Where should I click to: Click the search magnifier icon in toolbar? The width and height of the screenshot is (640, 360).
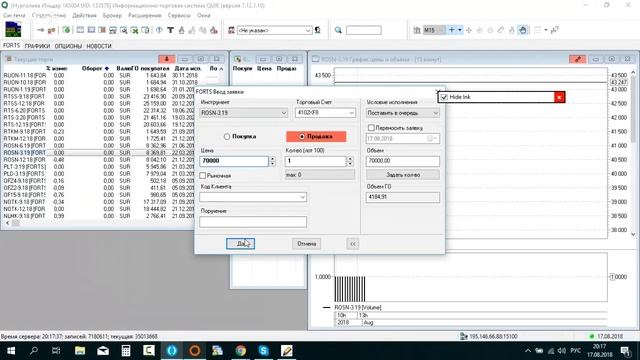point(338,30)
